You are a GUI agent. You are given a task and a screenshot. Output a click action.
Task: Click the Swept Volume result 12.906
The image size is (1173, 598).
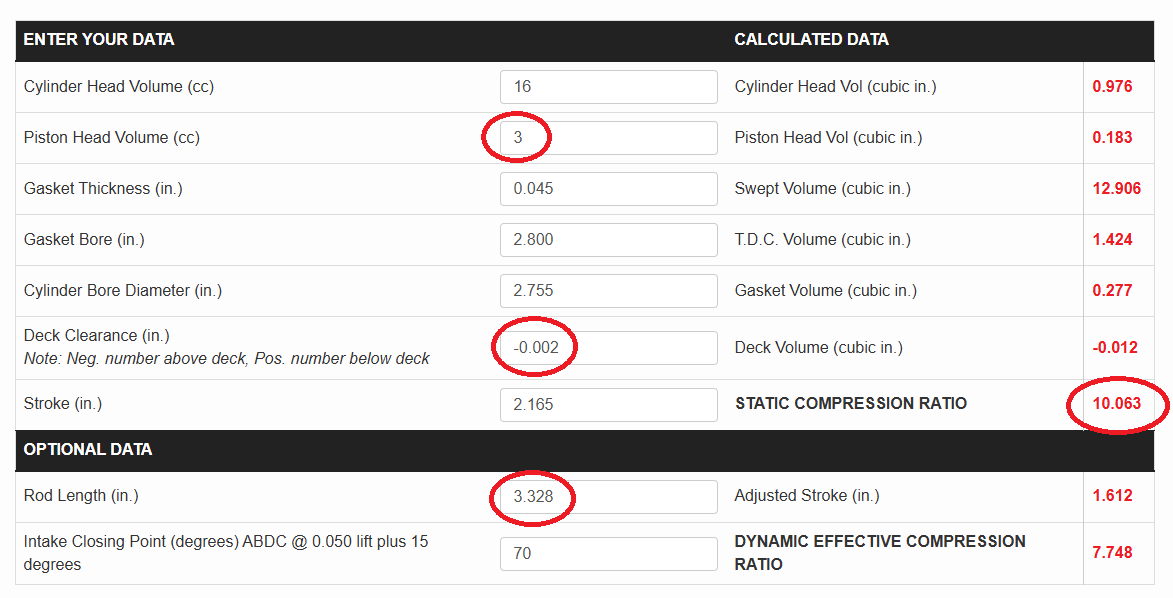(x=1116, y=189)
